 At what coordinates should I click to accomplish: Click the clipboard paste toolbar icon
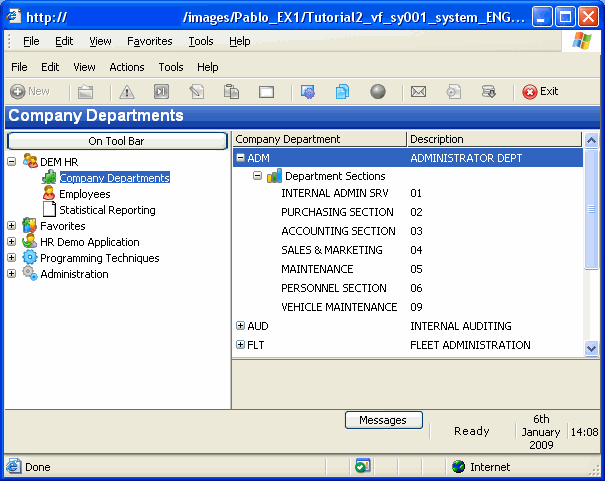click(231, 92)
